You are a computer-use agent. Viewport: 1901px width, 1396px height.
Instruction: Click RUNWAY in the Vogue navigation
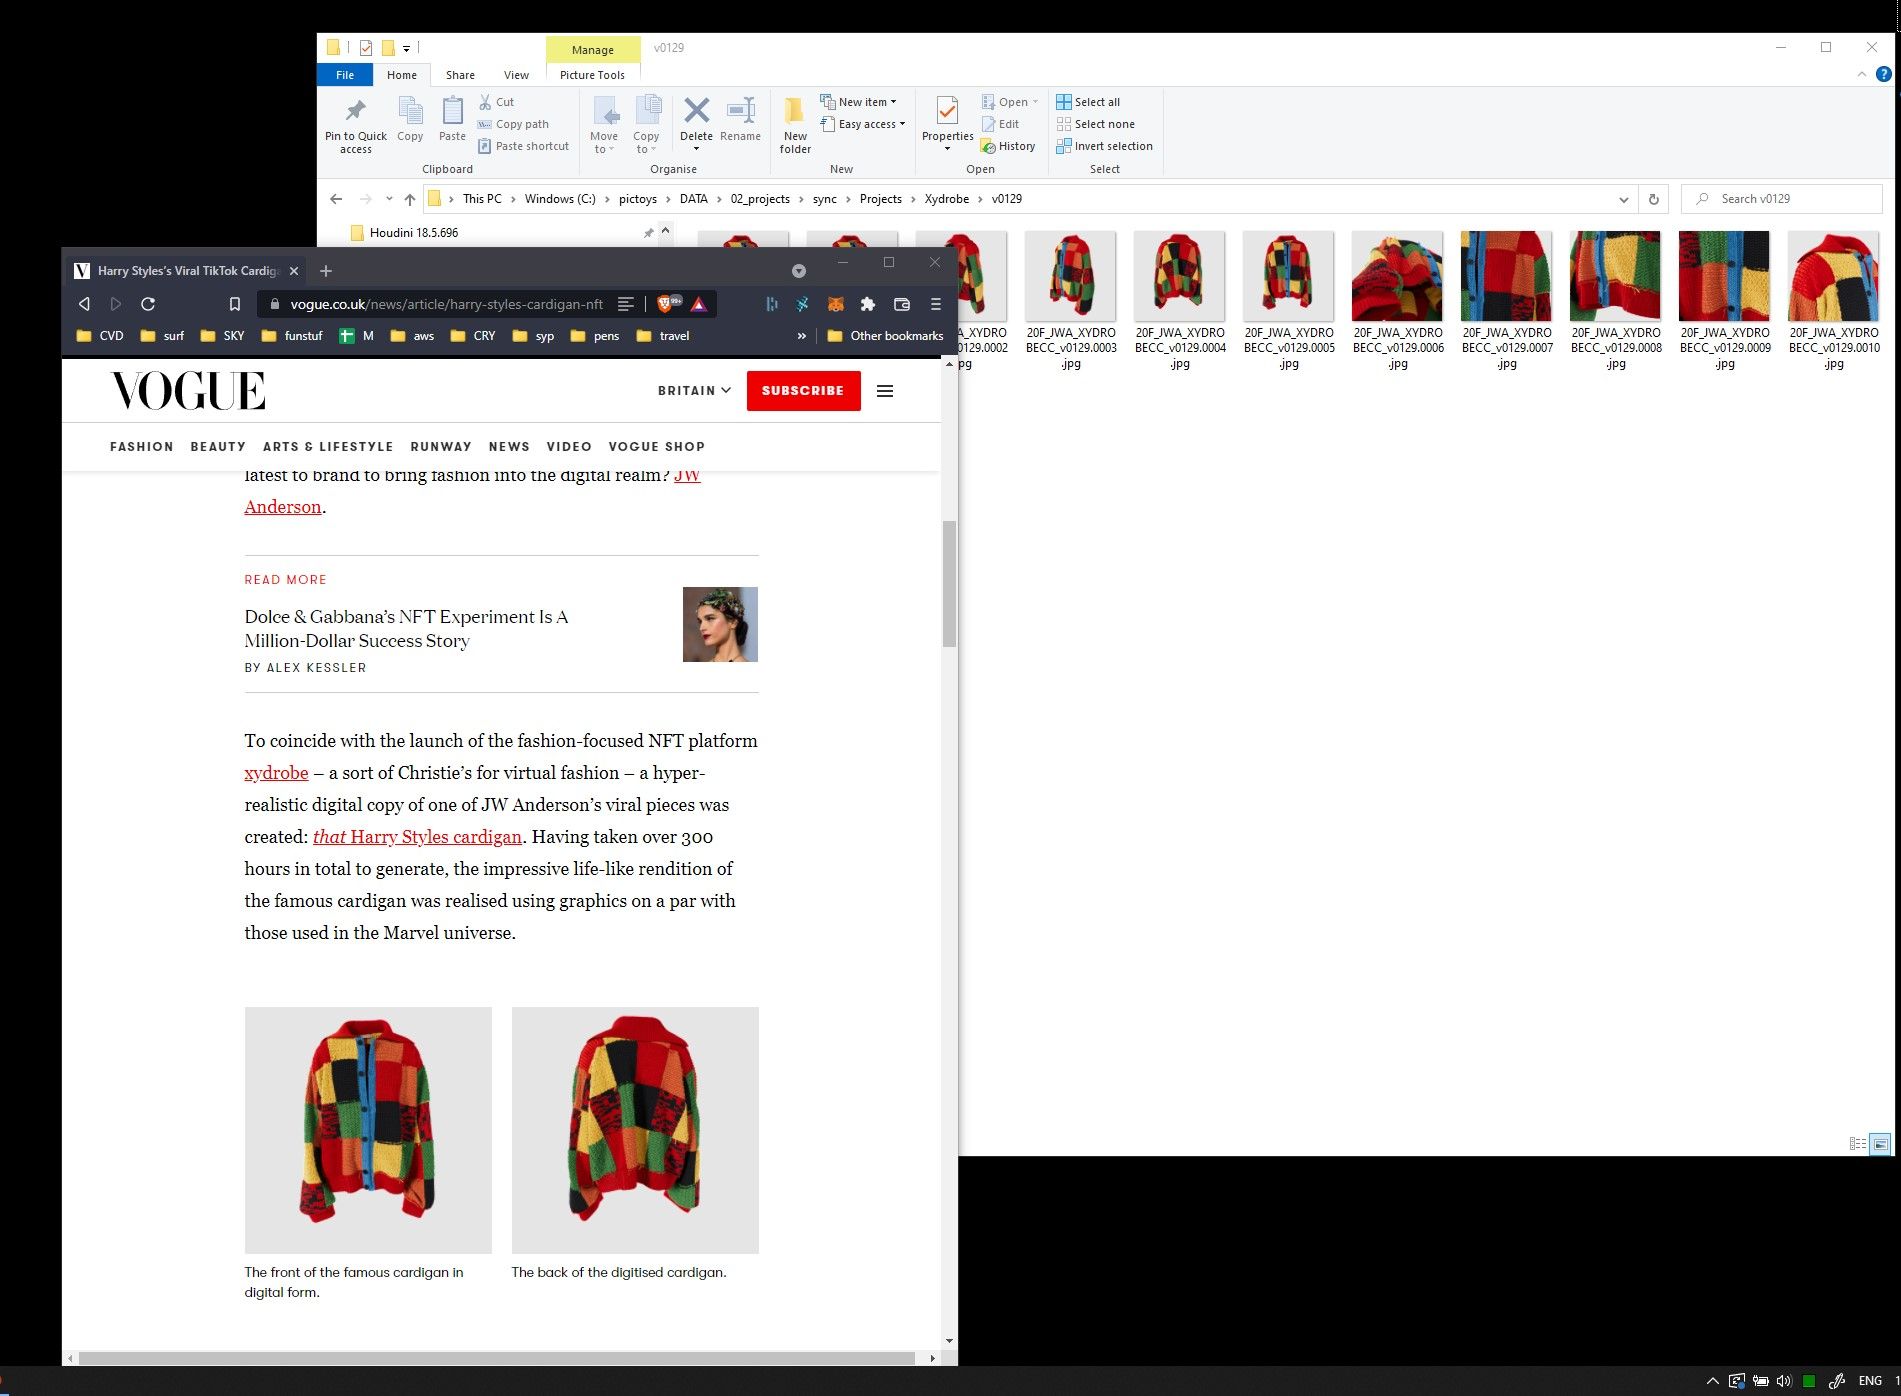[441, 447]
